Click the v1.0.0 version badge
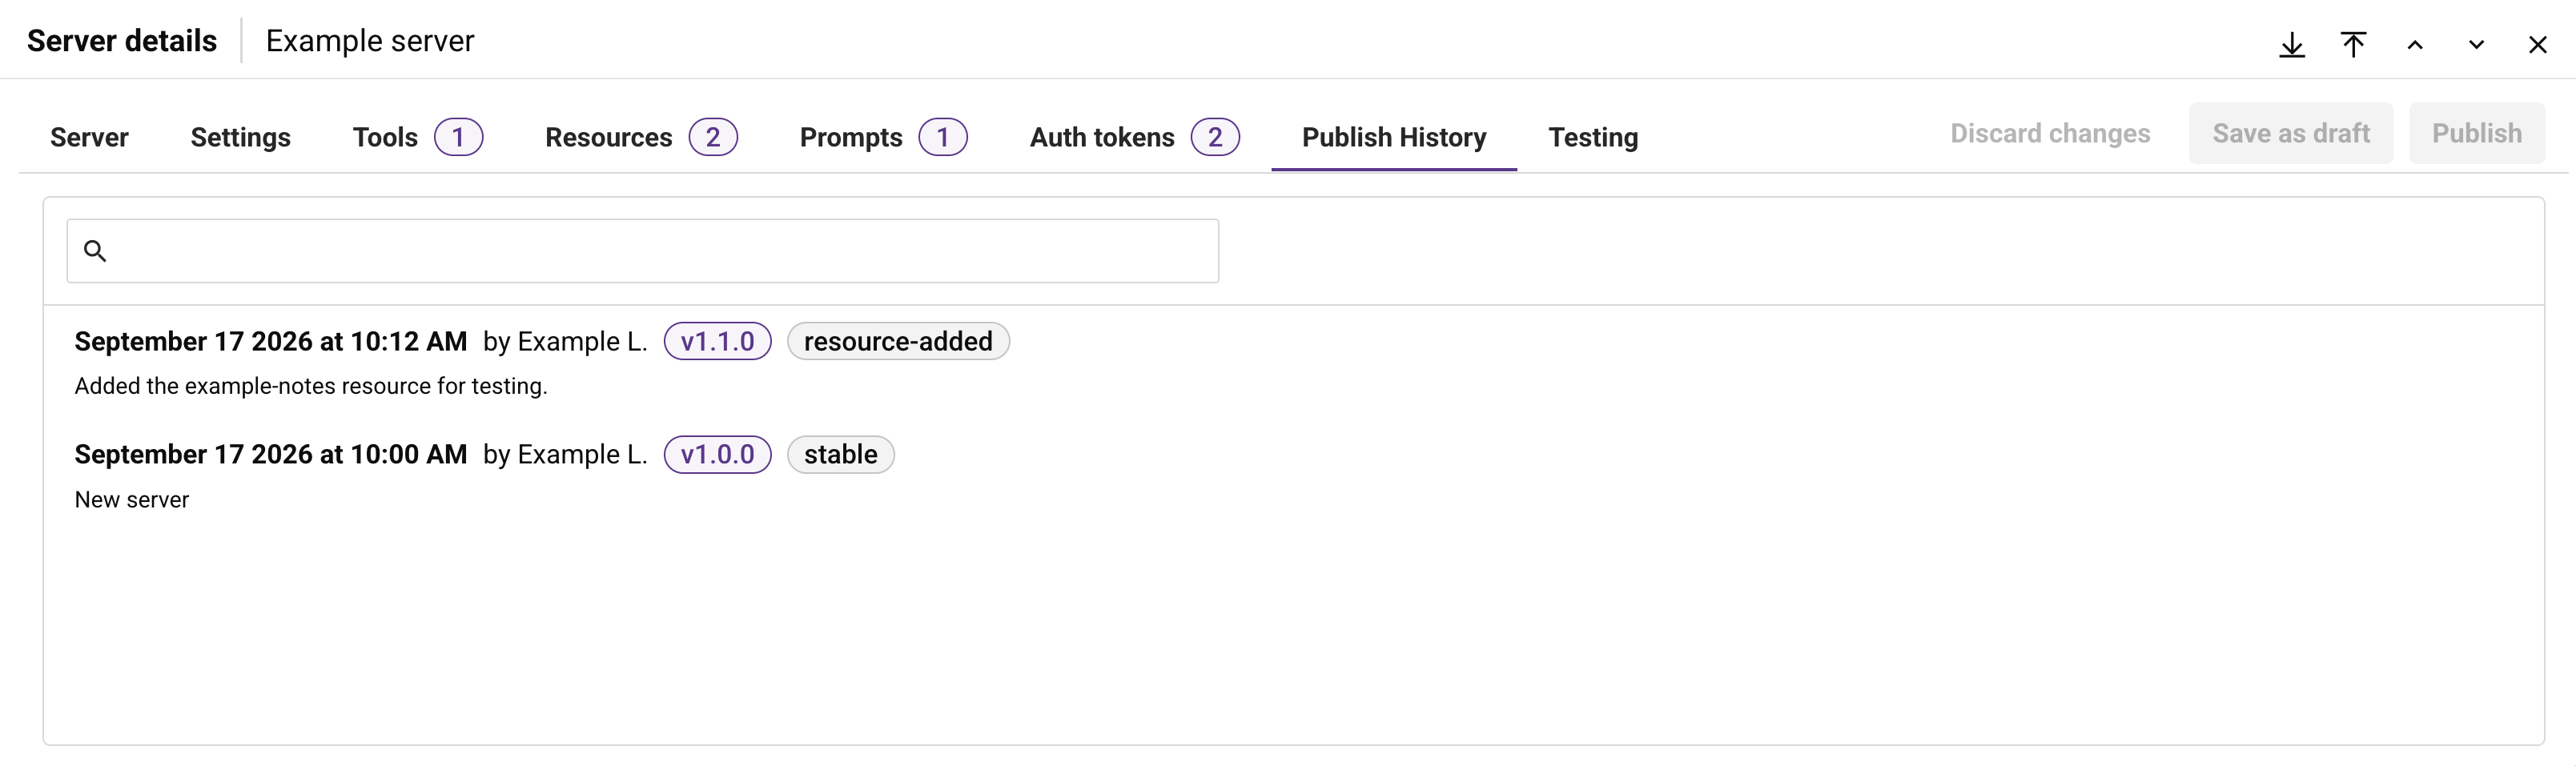 (717, 454)
